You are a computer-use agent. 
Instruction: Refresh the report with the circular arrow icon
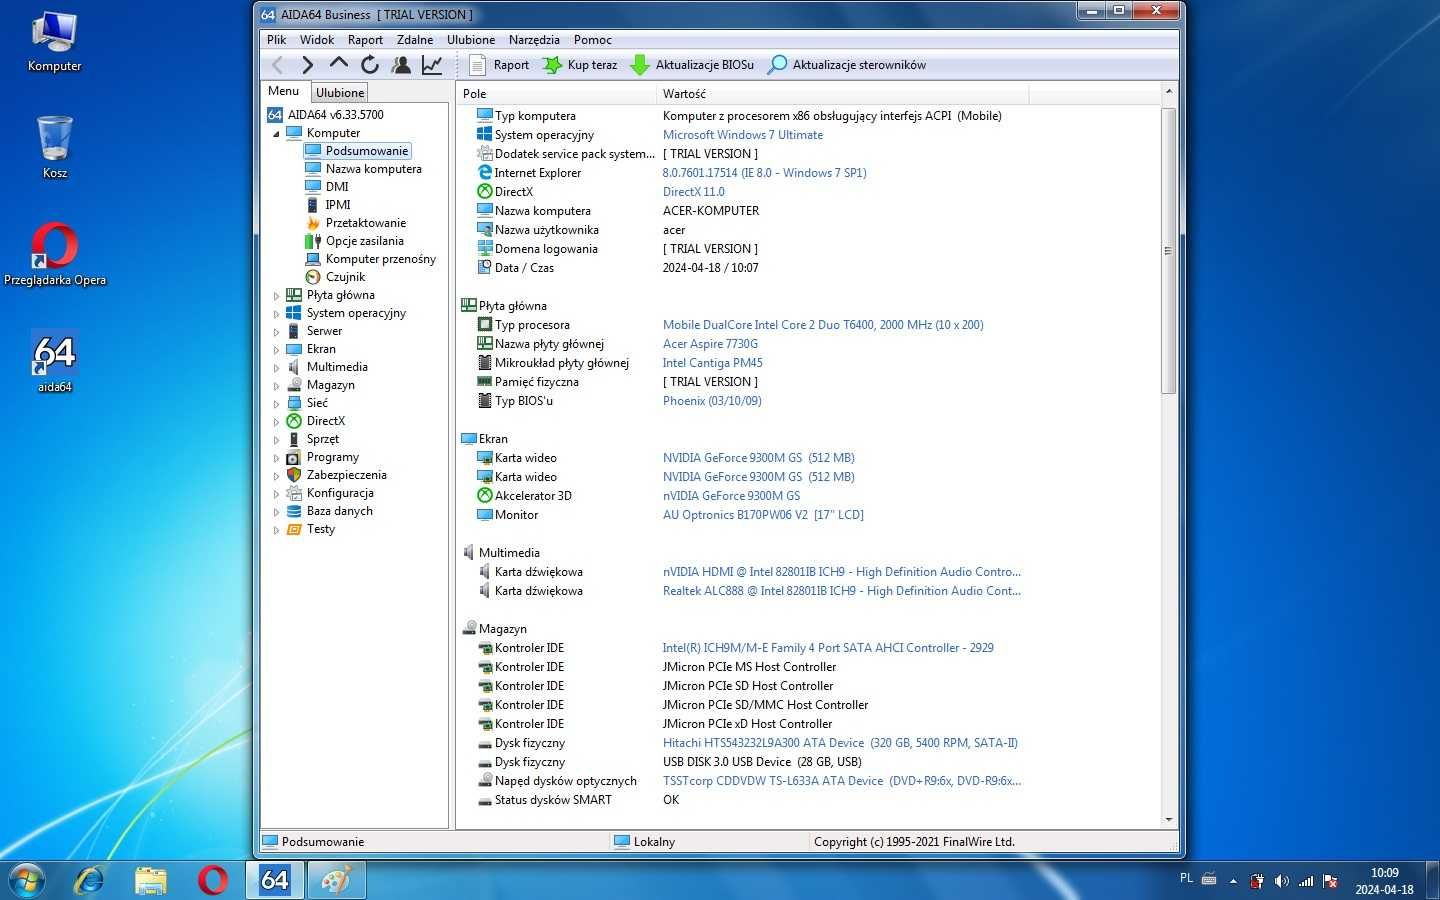click(370, 65)
